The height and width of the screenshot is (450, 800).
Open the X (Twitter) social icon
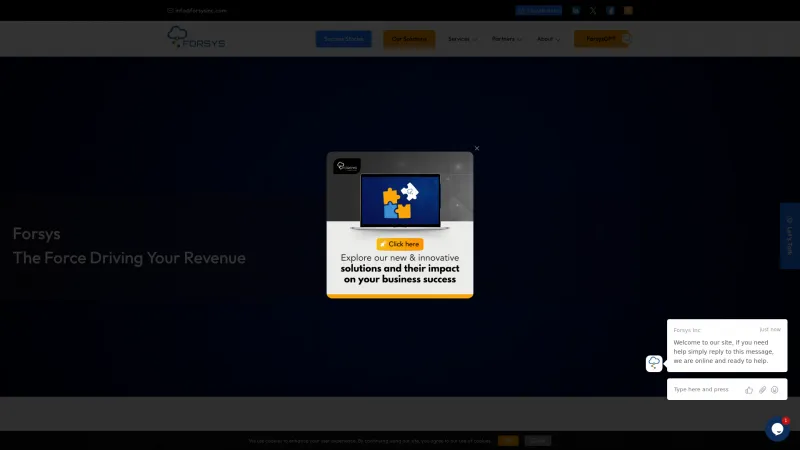coord(593,10)
